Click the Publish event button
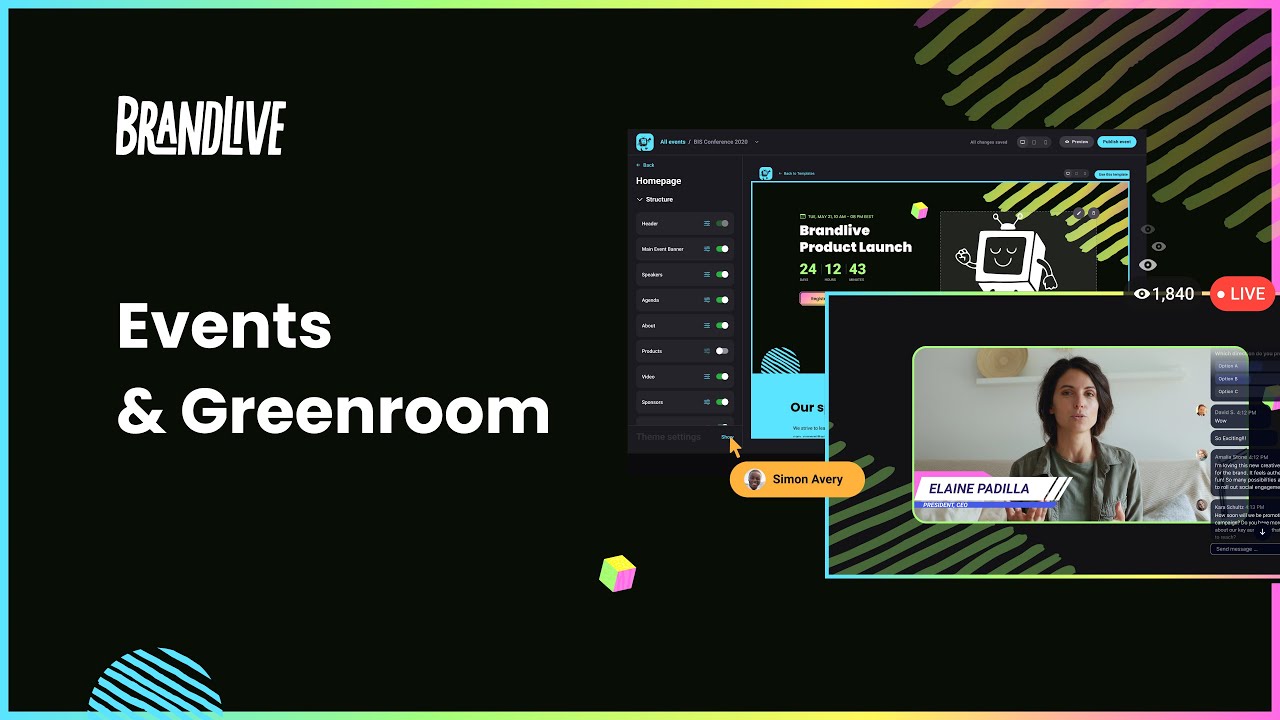Viewport: 1280px width, 720px height. pyautogui.click(x=1116, y=142)
